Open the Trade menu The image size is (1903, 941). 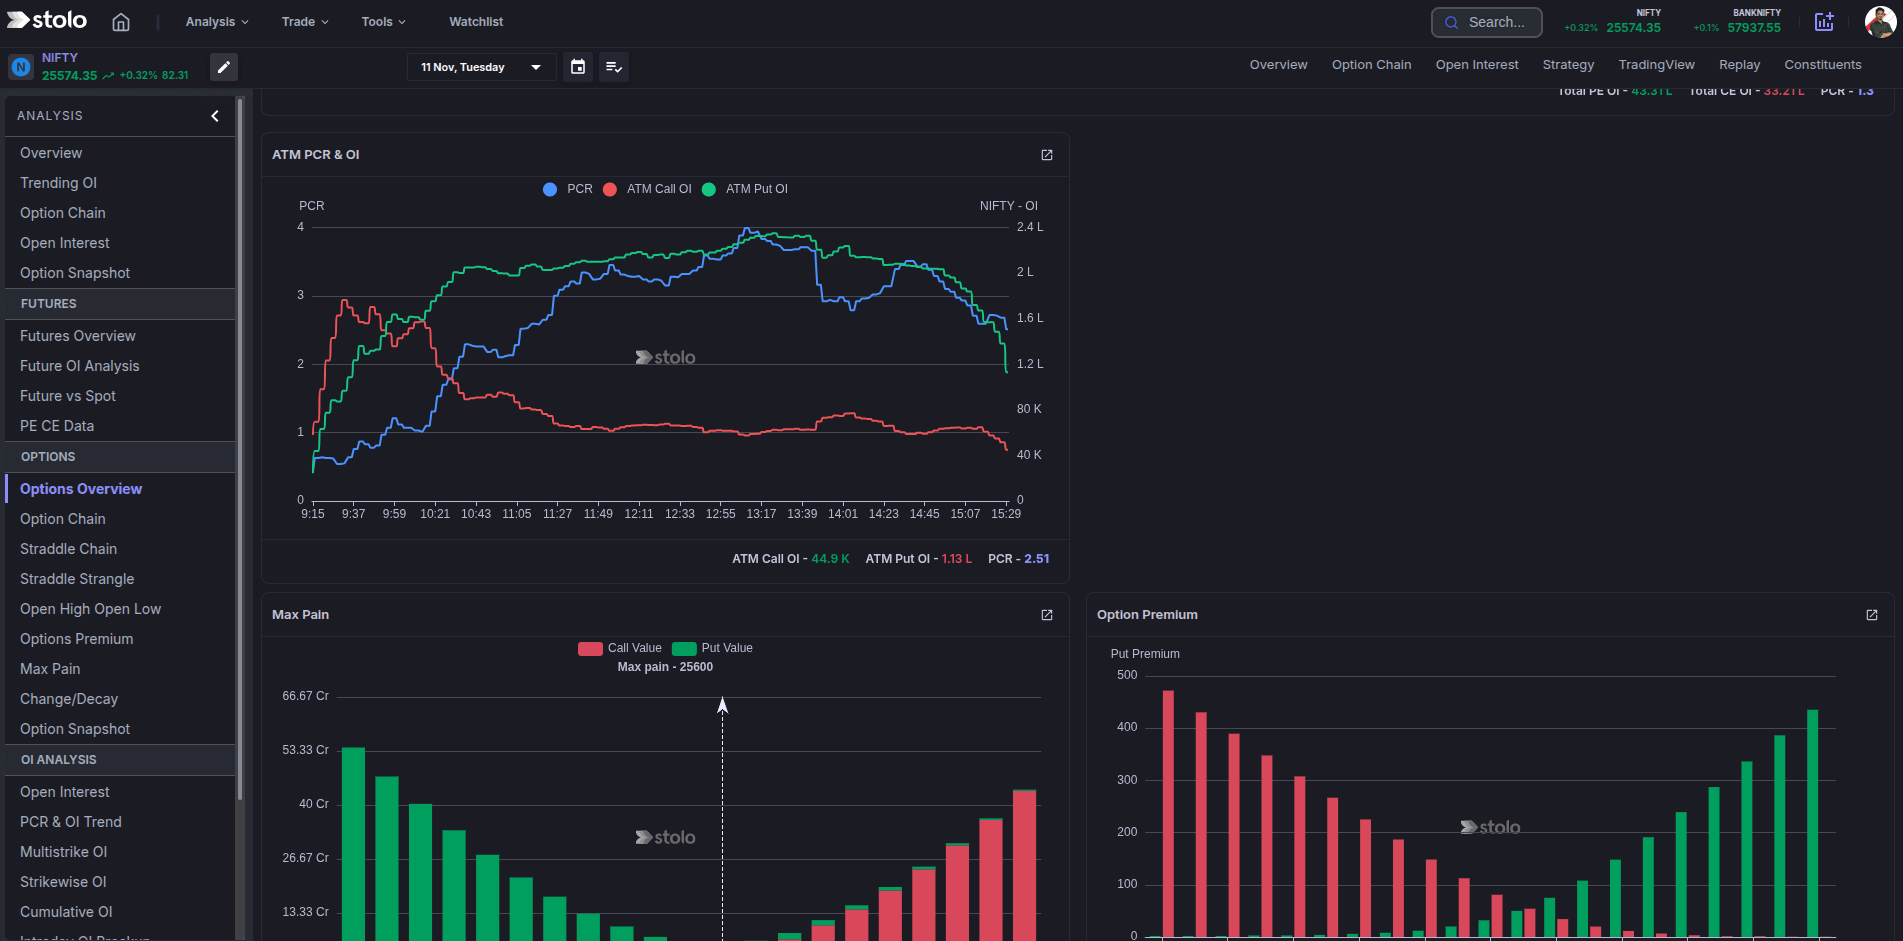pos(304,21)
